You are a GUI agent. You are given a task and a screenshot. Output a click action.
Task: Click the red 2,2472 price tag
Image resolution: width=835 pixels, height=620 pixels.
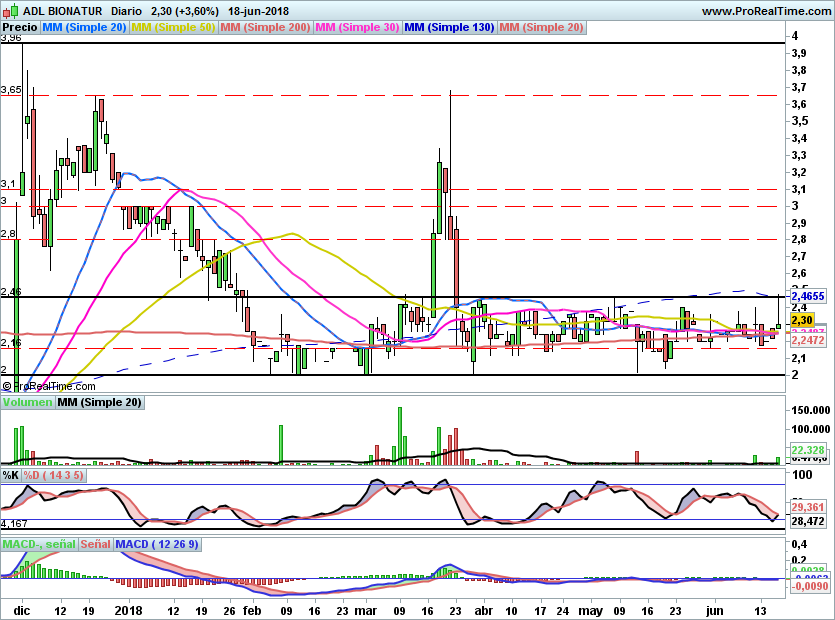point(807,340)
